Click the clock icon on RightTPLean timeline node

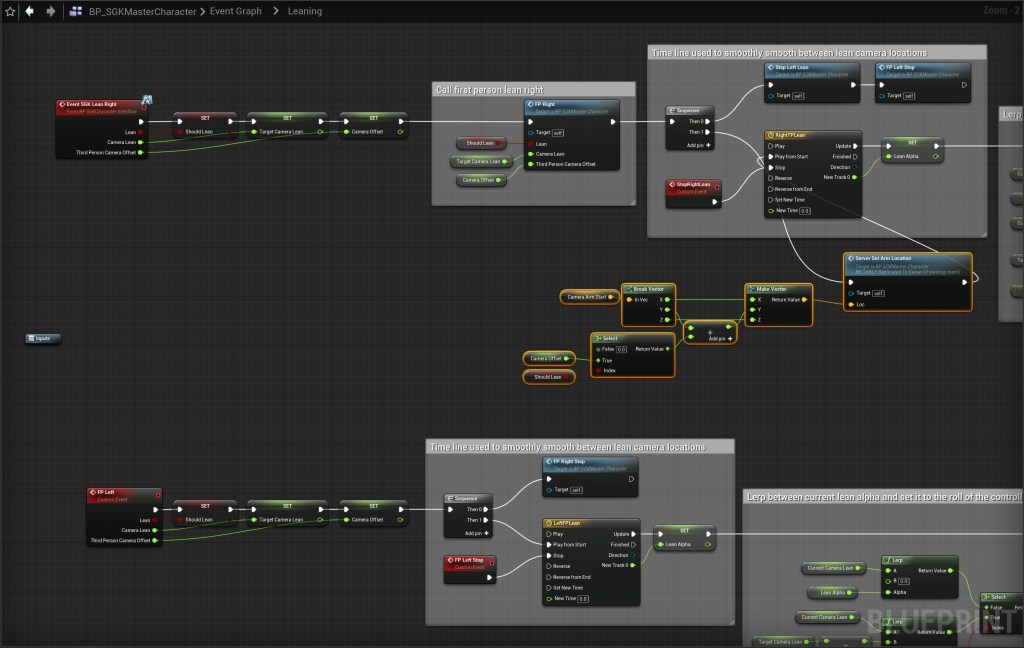point(769,134)
